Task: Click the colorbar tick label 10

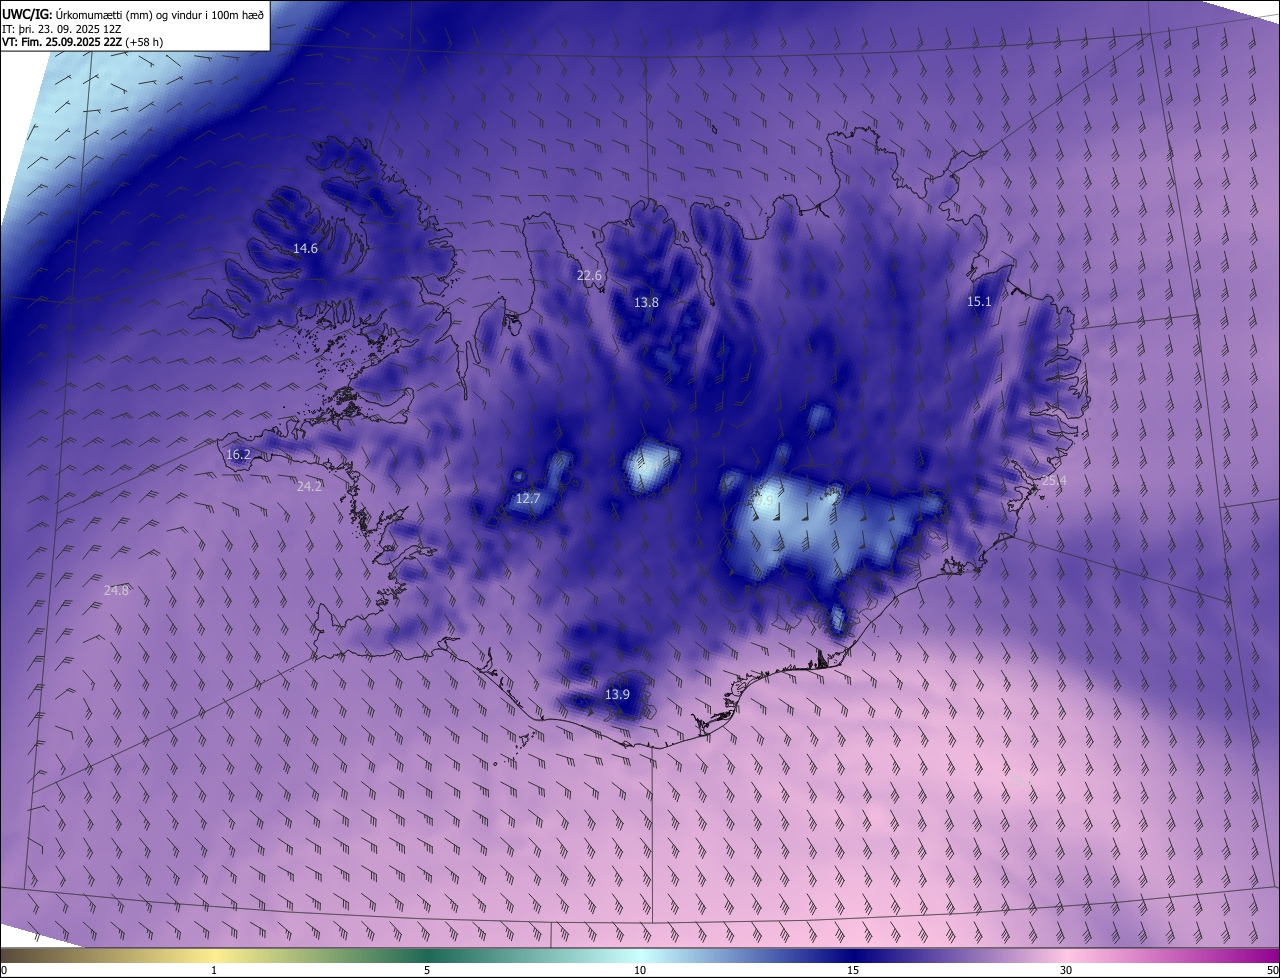Action: coord(640,971)
